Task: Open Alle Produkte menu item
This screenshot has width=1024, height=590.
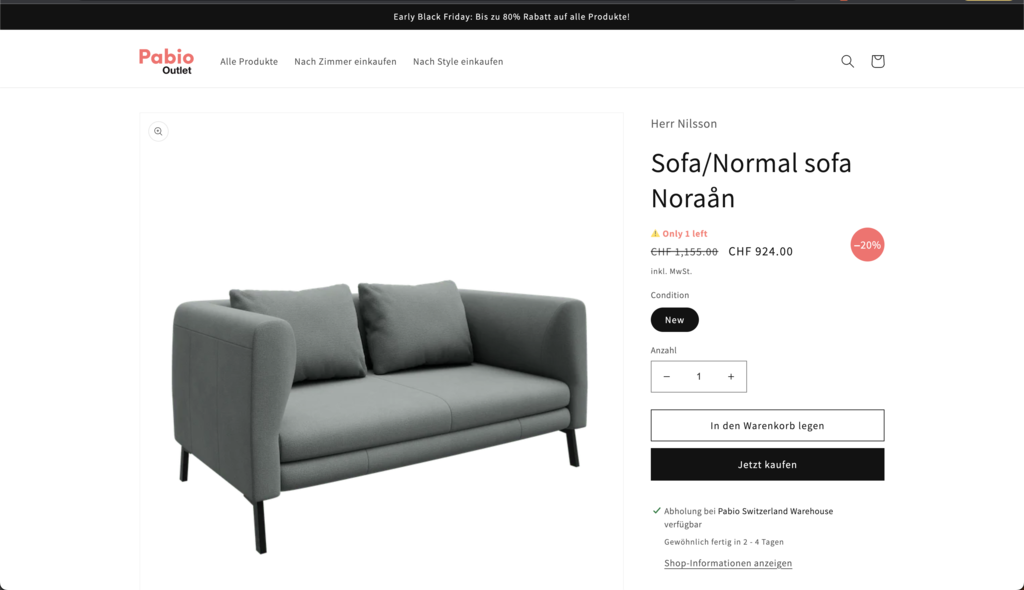Action: click(249, 61)
